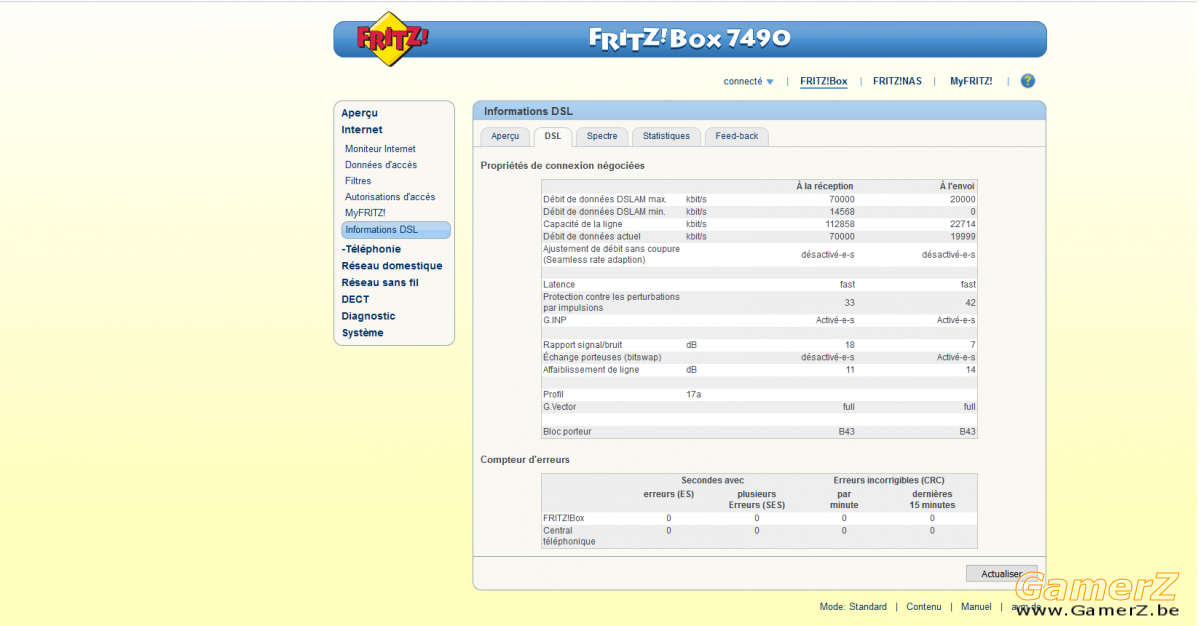Image resolution: width=1200 pixels, height=626 pixels.
Task: Open the FRITZ!Box header link
Action: [824, 81]
